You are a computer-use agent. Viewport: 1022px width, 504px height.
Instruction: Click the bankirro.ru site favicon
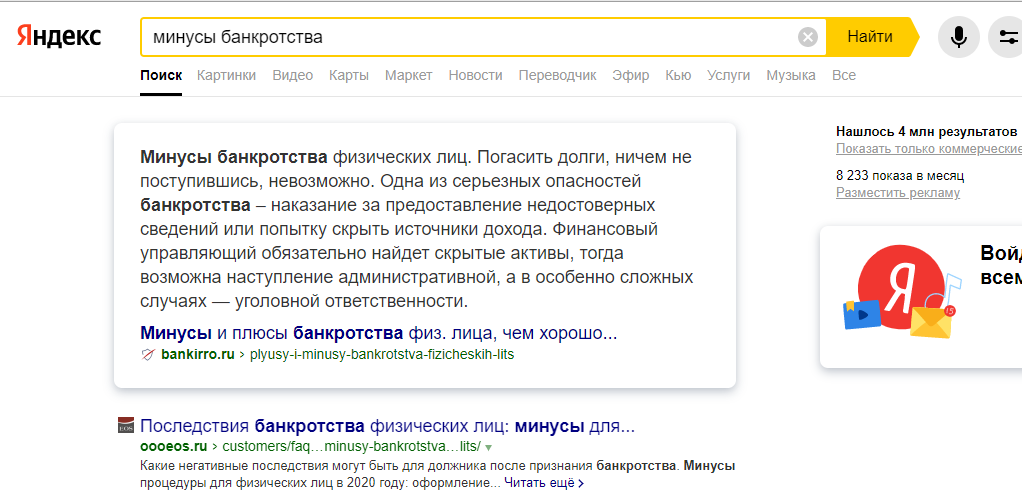pyautogui.click(x=147, y=355)
